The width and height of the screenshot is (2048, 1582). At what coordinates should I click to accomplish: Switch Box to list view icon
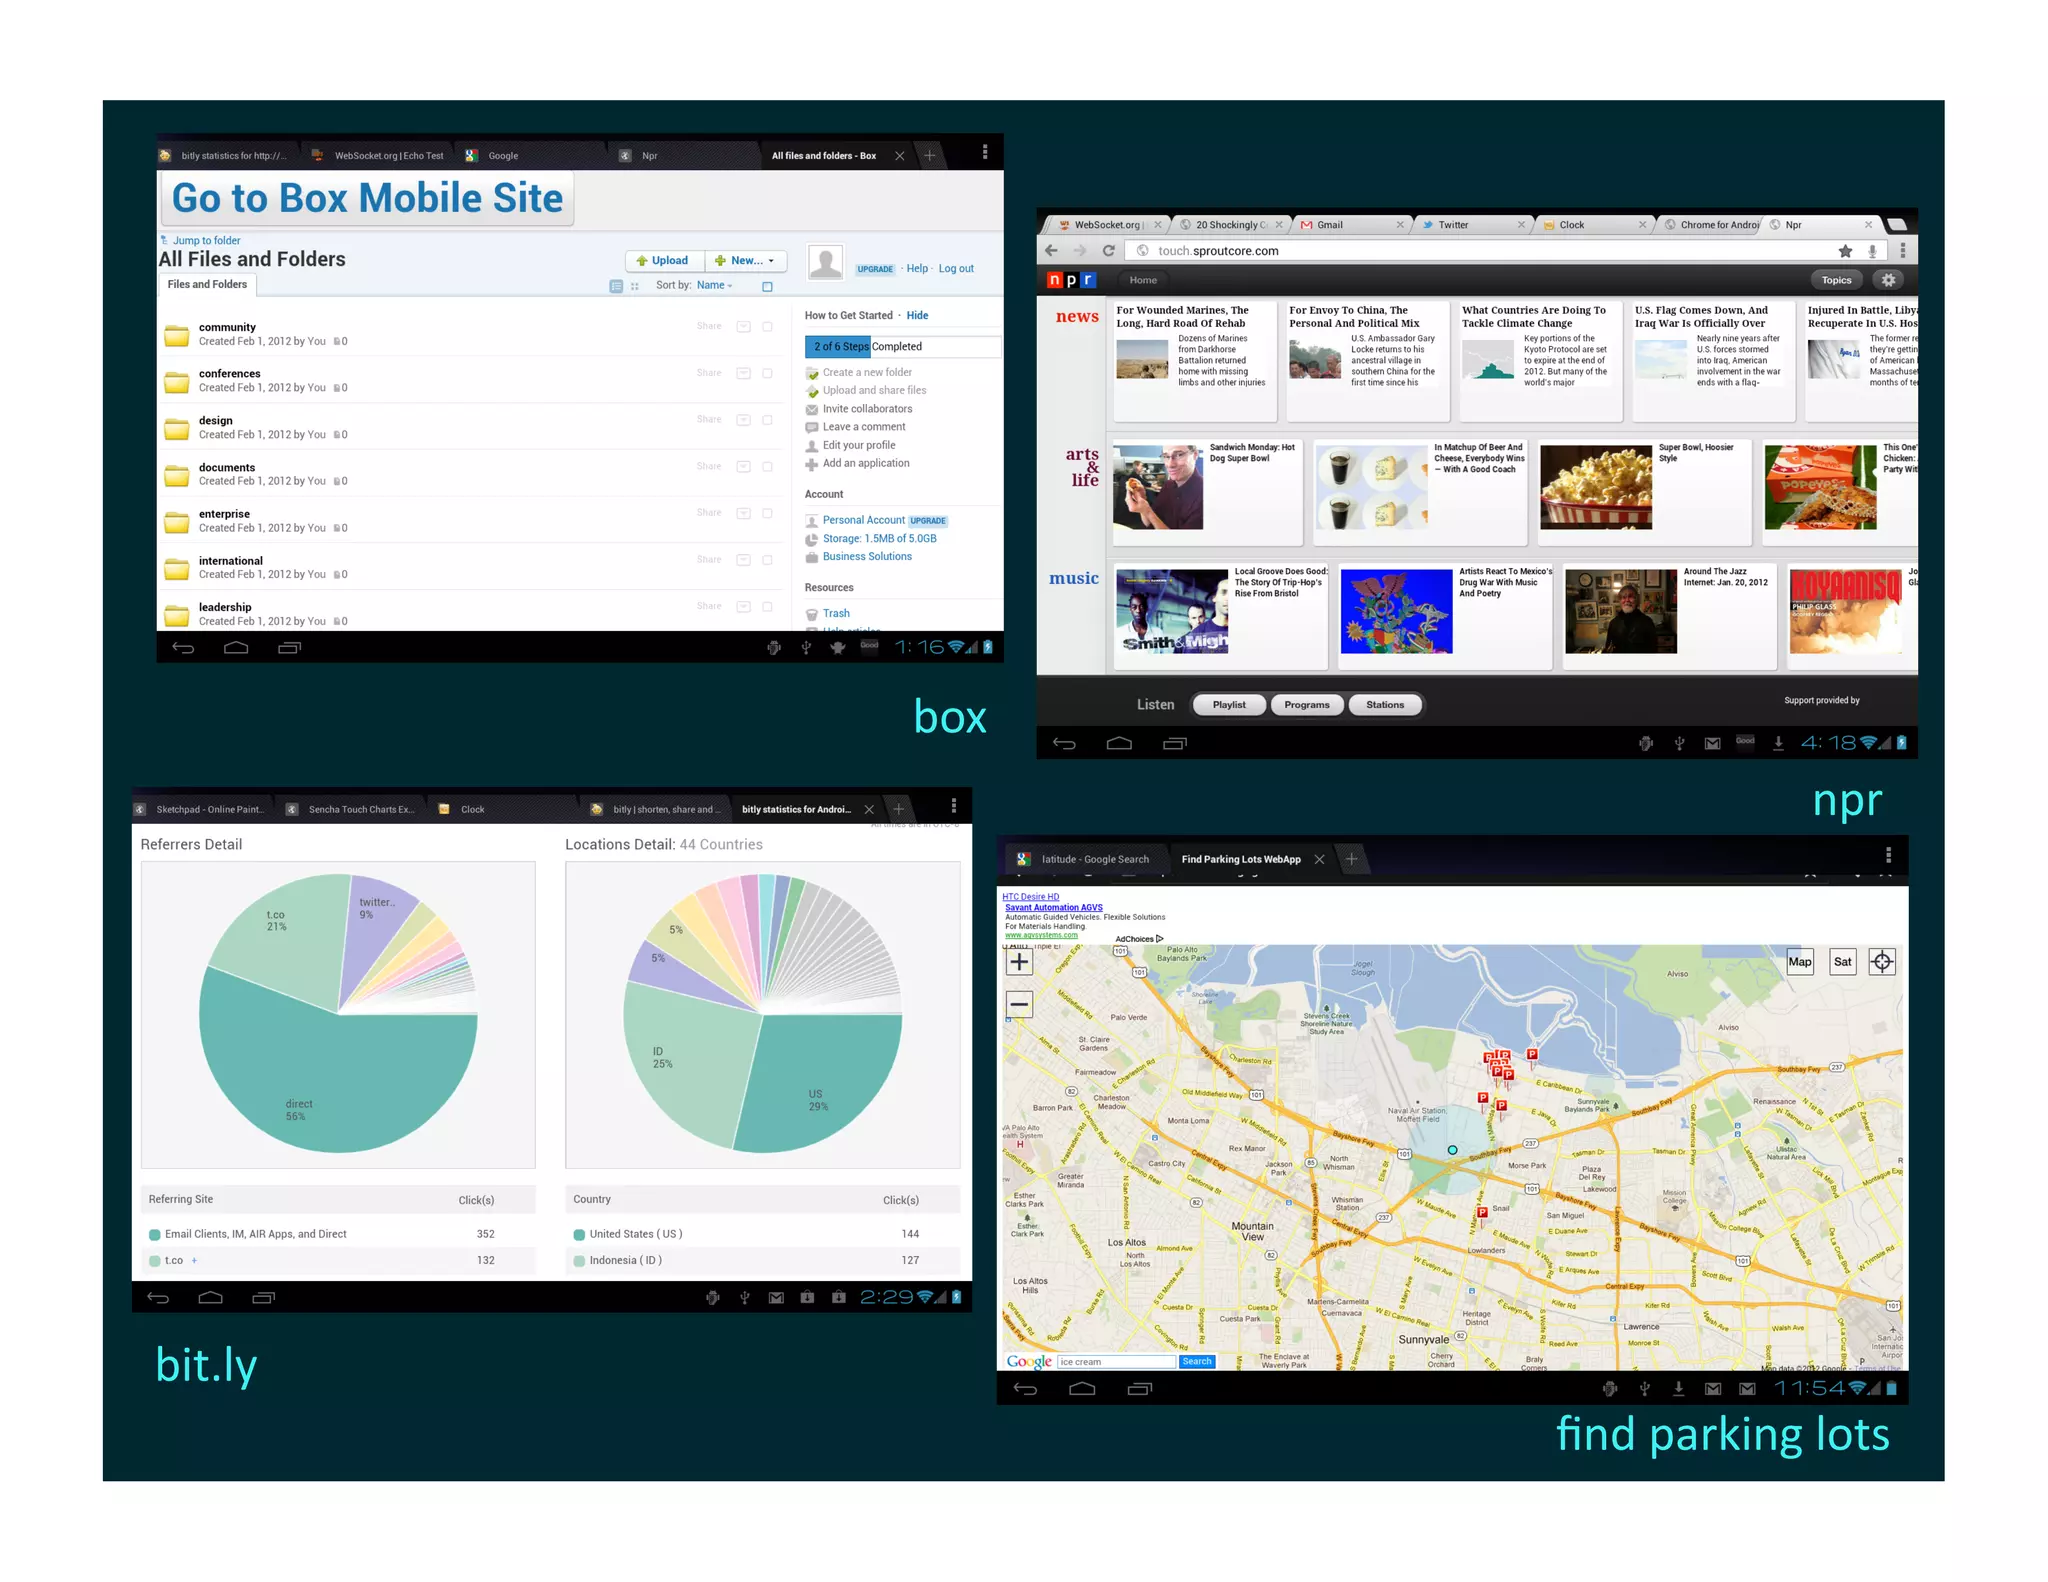[616, 286]
